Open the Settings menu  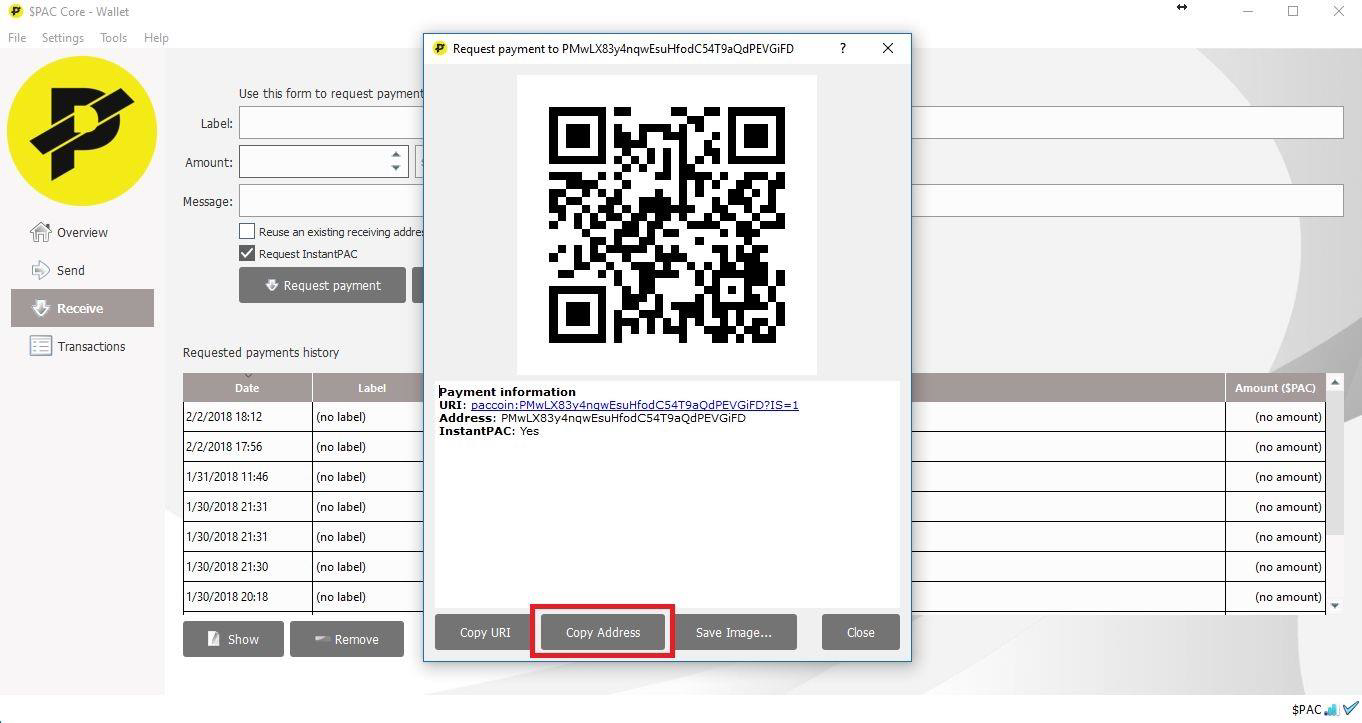coord(62,38)
